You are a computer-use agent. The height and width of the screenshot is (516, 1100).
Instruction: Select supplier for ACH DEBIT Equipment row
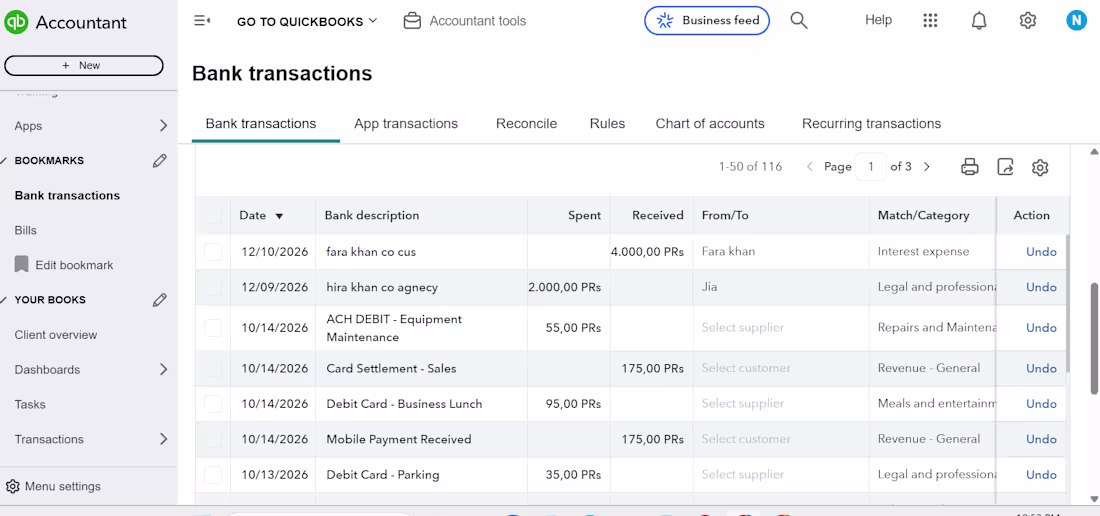(x=781, y=327)
